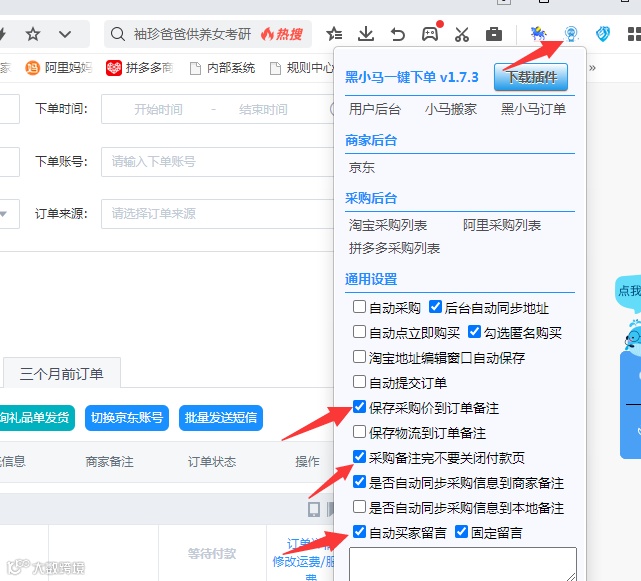Open the 订单来源 dropdown

coord(219,213)
